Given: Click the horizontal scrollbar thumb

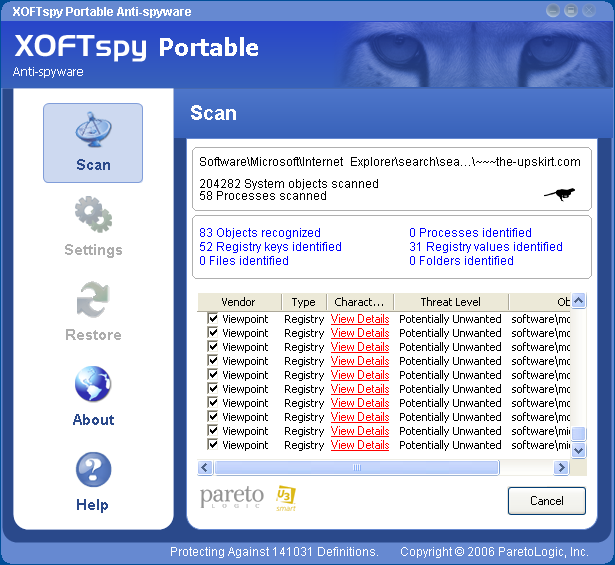Looking at the screenshot, I should (x=357, y=467).
